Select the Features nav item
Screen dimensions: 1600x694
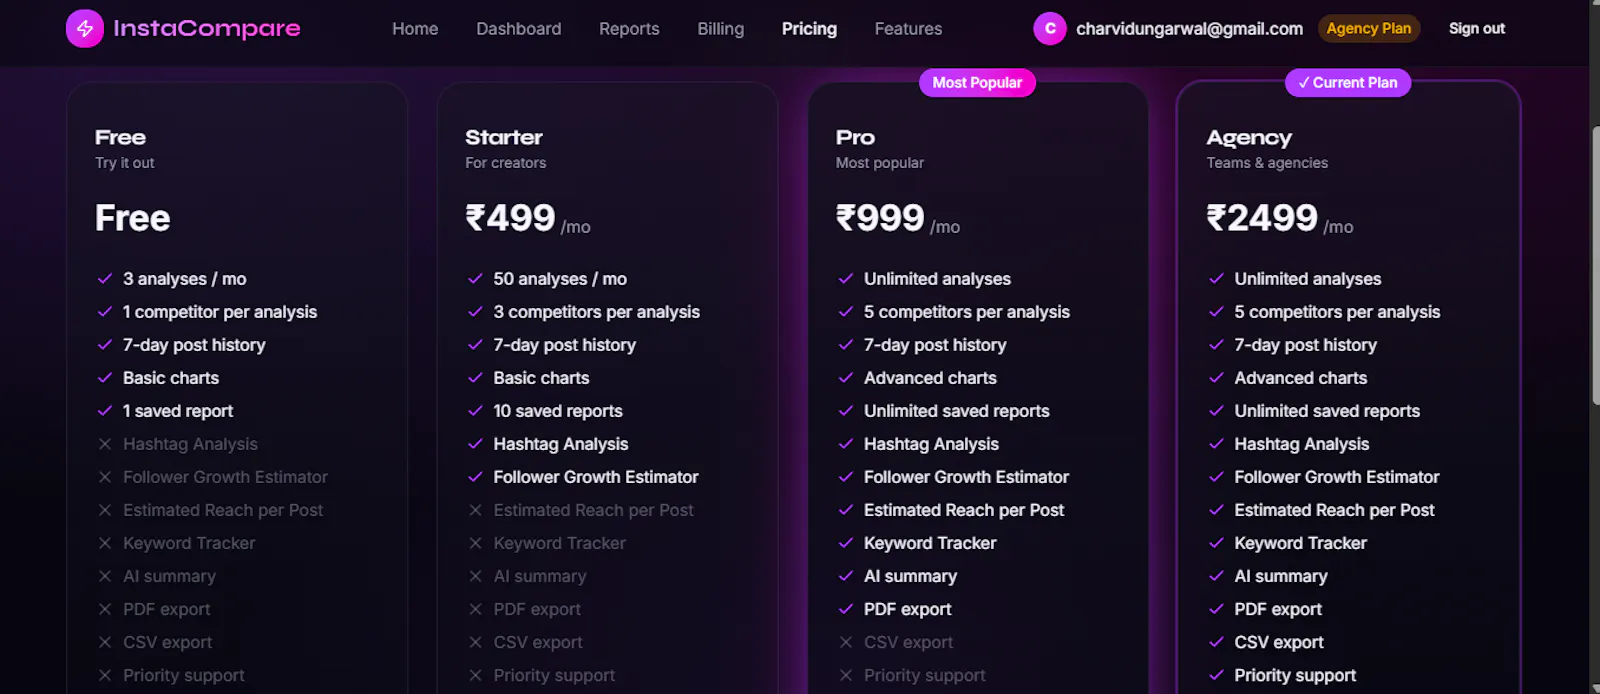(908, 29)
